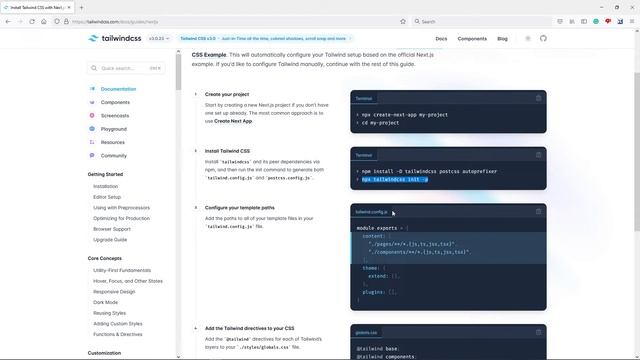Copy the globals.css code block
The height and width of the screenshot is (360, 640).
(x=538, y=332)
